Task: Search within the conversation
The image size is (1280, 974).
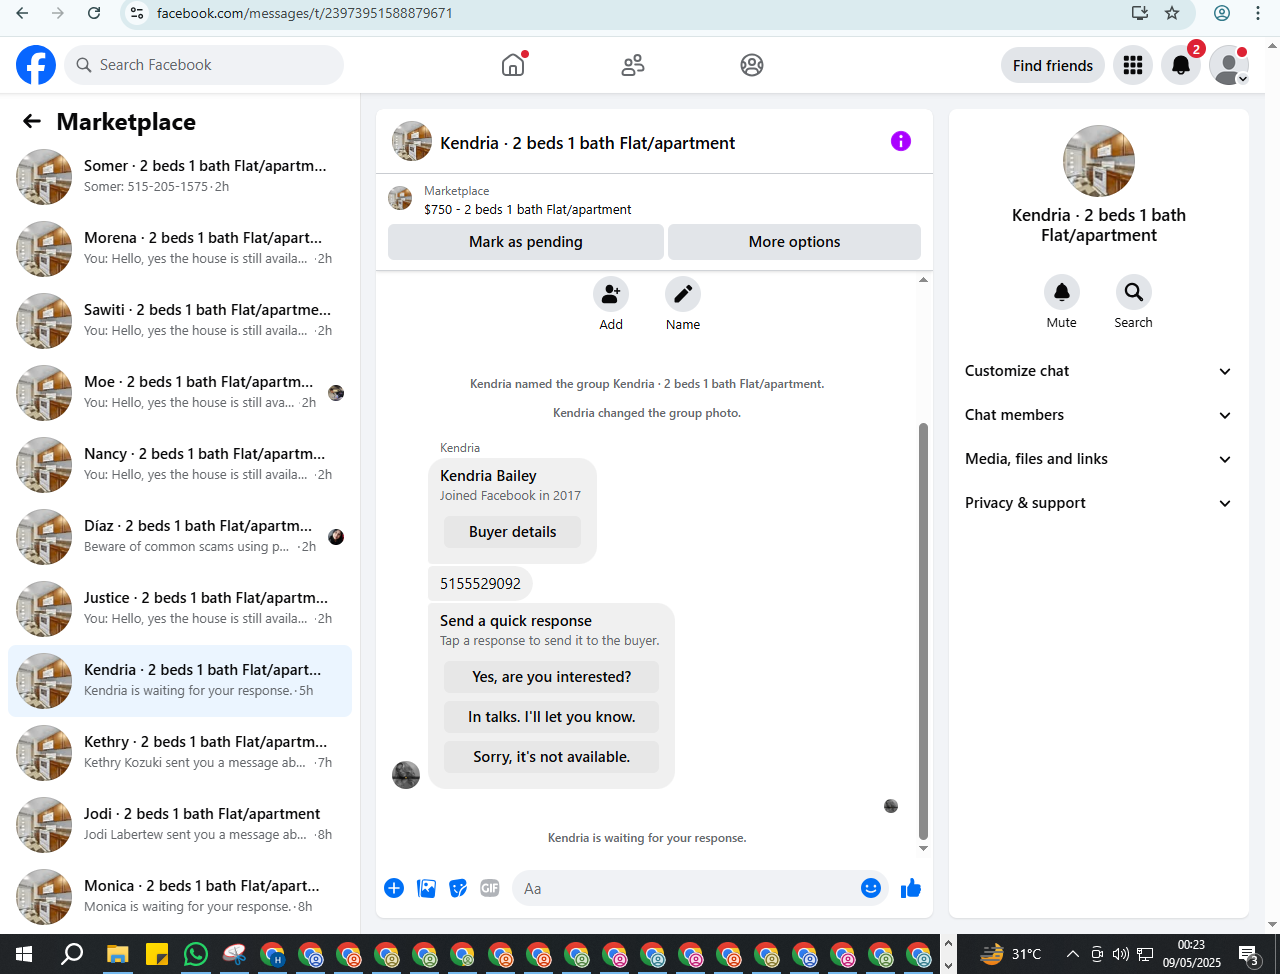Action: pos(1134,292)
